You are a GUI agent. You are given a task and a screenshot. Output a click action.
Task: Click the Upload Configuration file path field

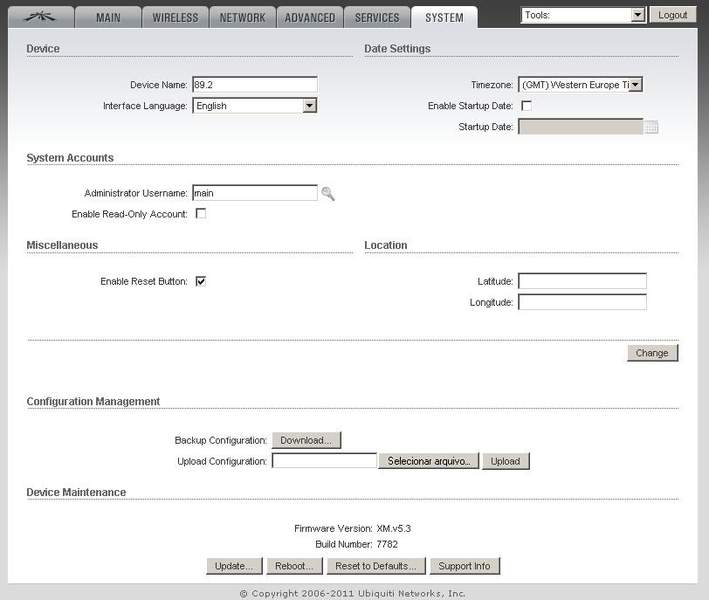[x=324, y=461]
